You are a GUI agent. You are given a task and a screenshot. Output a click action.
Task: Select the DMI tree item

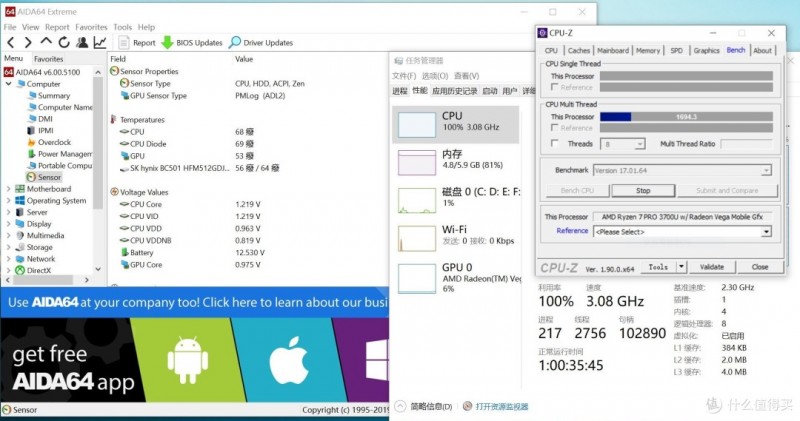tap(40, 119)
